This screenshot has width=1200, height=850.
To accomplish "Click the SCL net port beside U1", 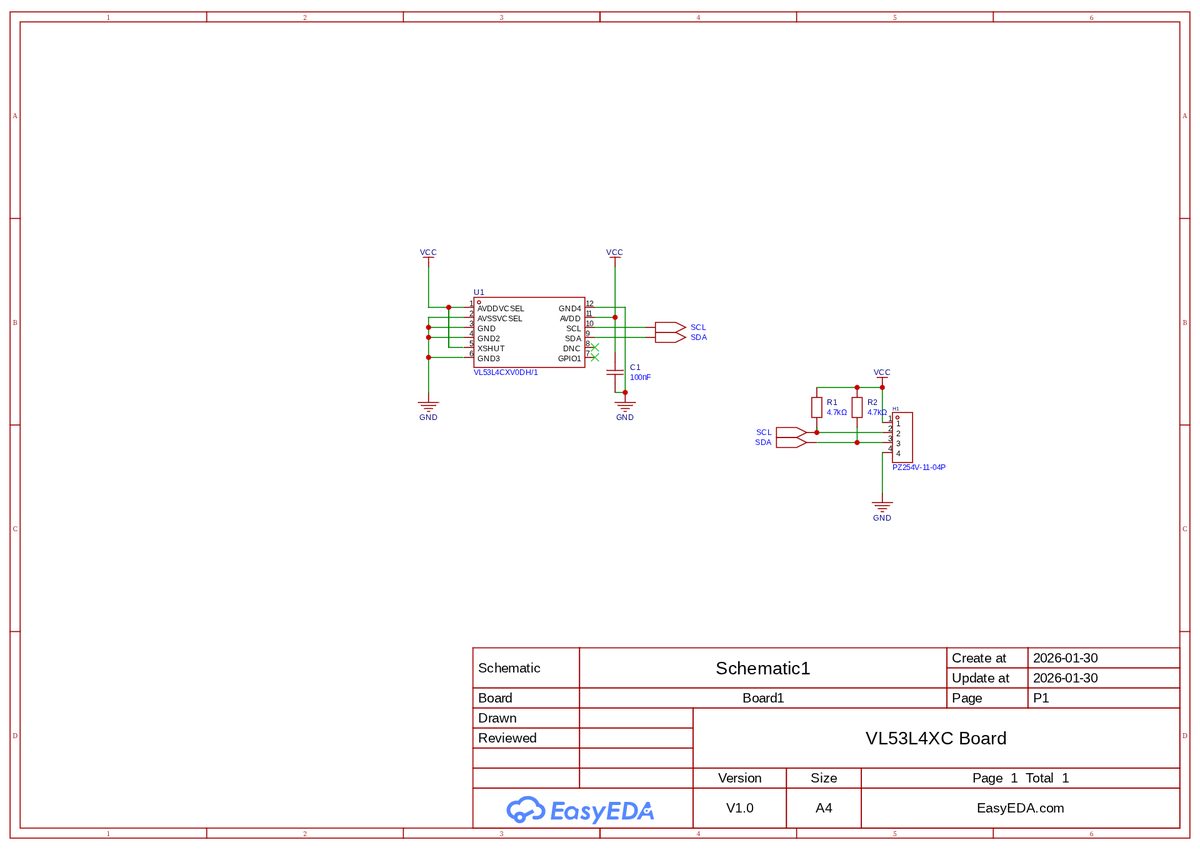I will pos(670,328).
